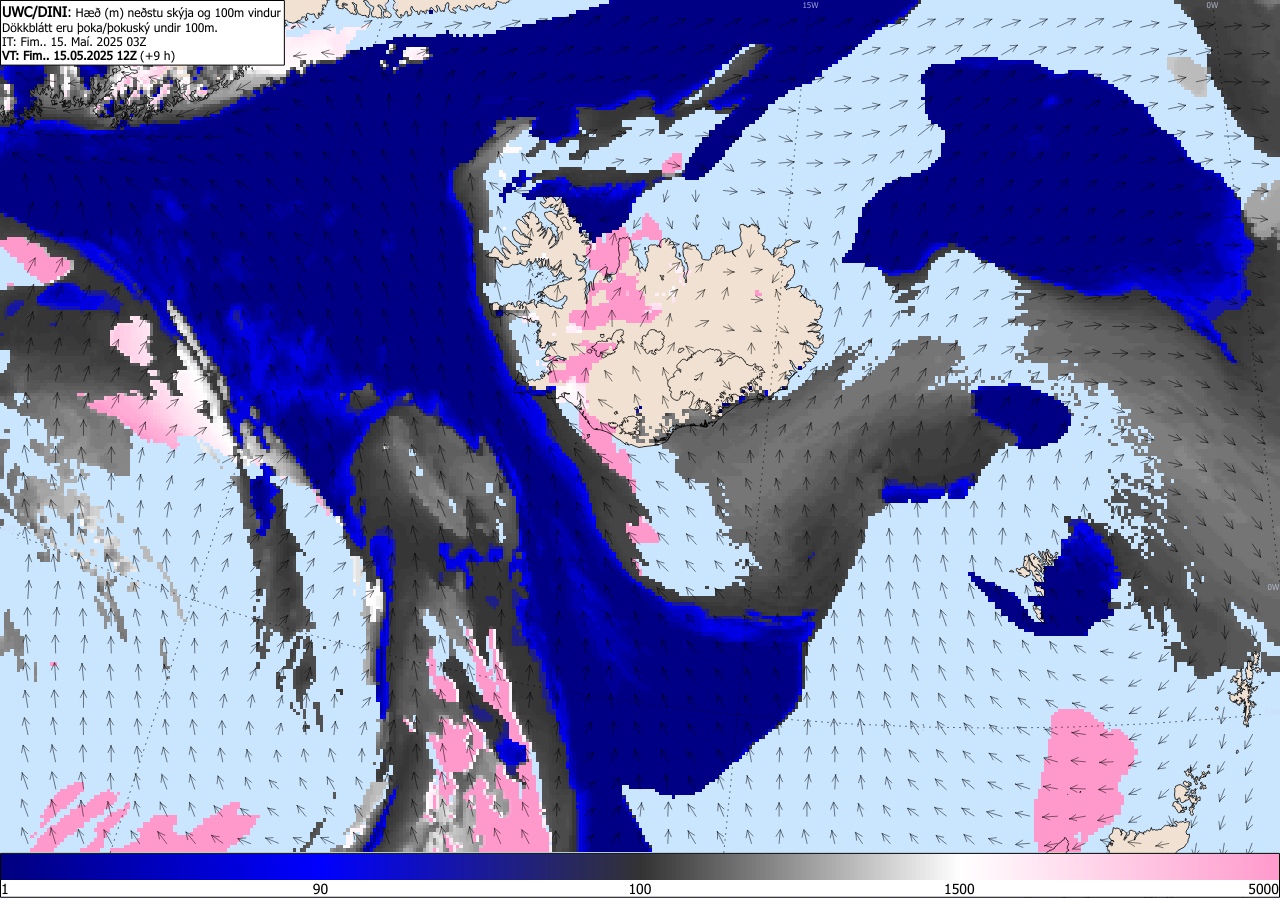
Task: Click the scale label '1500'
Action: tap(959, 889)
